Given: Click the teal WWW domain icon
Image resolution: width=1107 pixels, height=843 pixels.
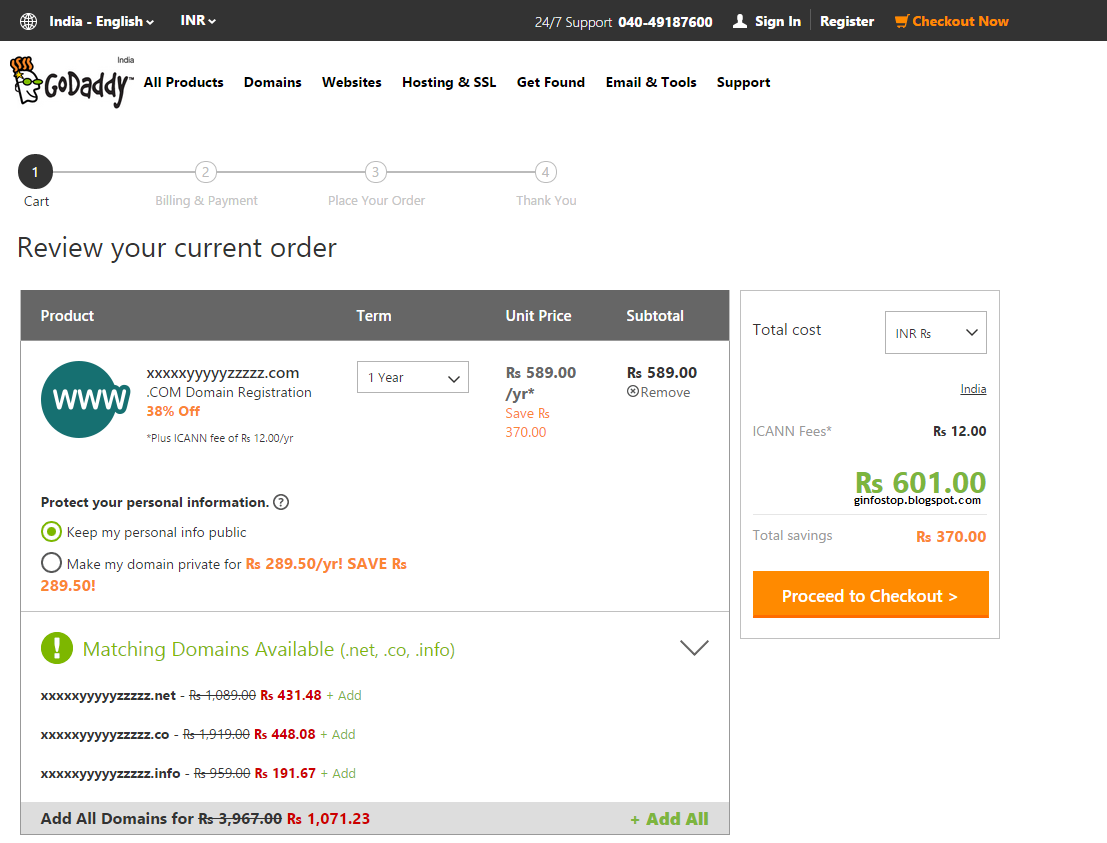Looking at the screenshot, I should 85,400.
